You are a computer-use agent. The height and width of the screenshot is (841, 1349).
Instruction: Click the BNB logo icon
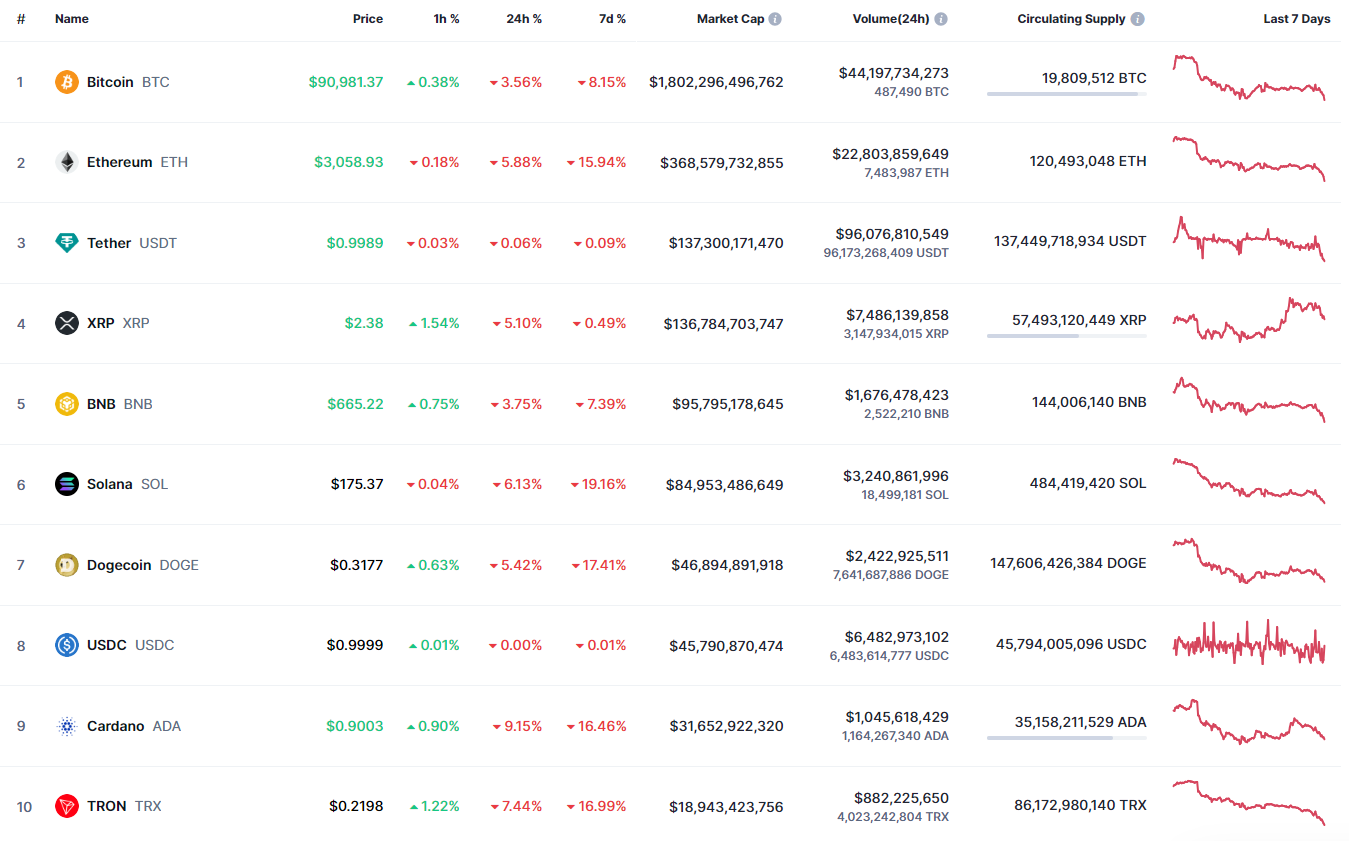[x=67, y=404]
